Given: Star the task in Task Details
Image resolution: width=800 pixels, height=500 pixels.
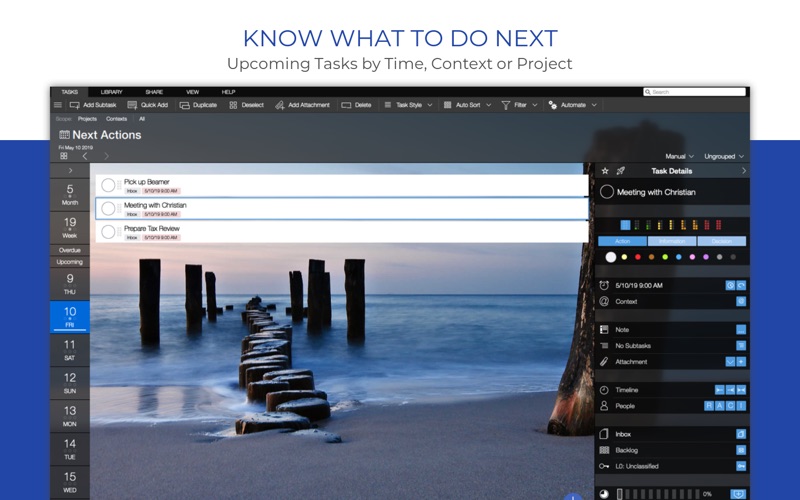Looking at the screenshot, I should tap(605, 171).
